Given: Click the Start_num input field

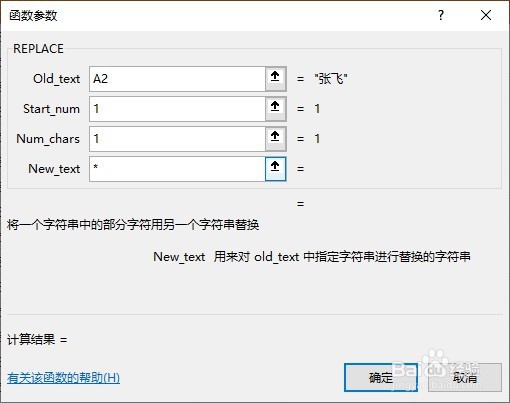Looking at the screenshot, I should [x=177, y=109].
